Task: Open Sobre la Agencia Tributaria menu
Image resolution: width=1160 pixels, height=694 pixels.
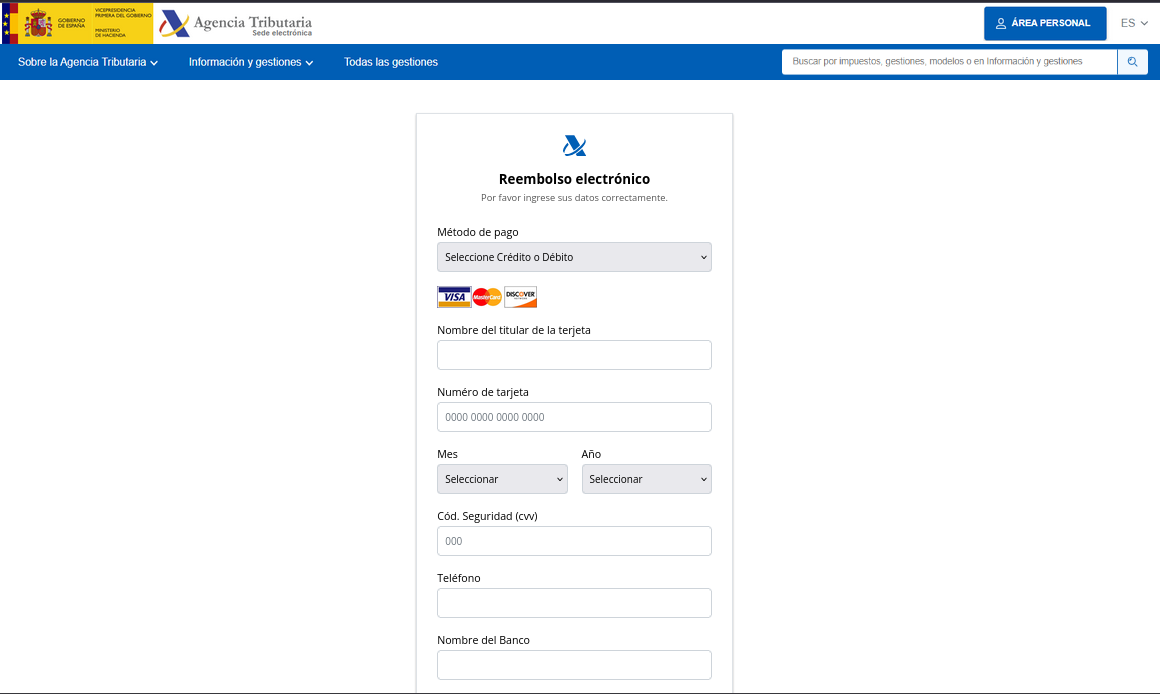Action: [88, 62]
